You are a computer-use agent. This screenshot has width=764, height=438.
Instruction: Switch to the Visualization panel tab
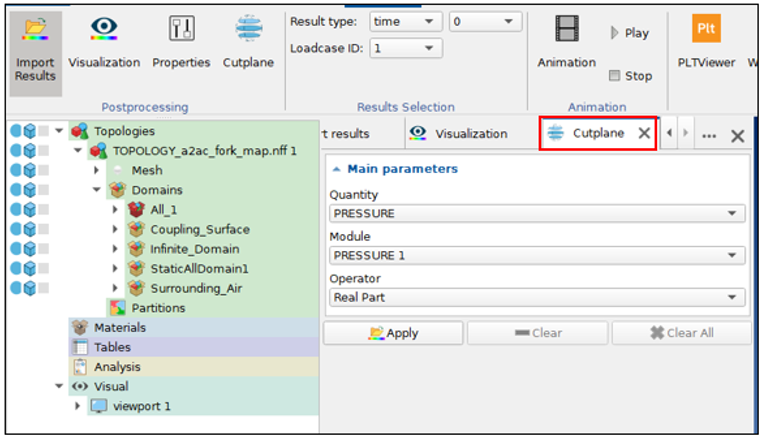(458, 133)
